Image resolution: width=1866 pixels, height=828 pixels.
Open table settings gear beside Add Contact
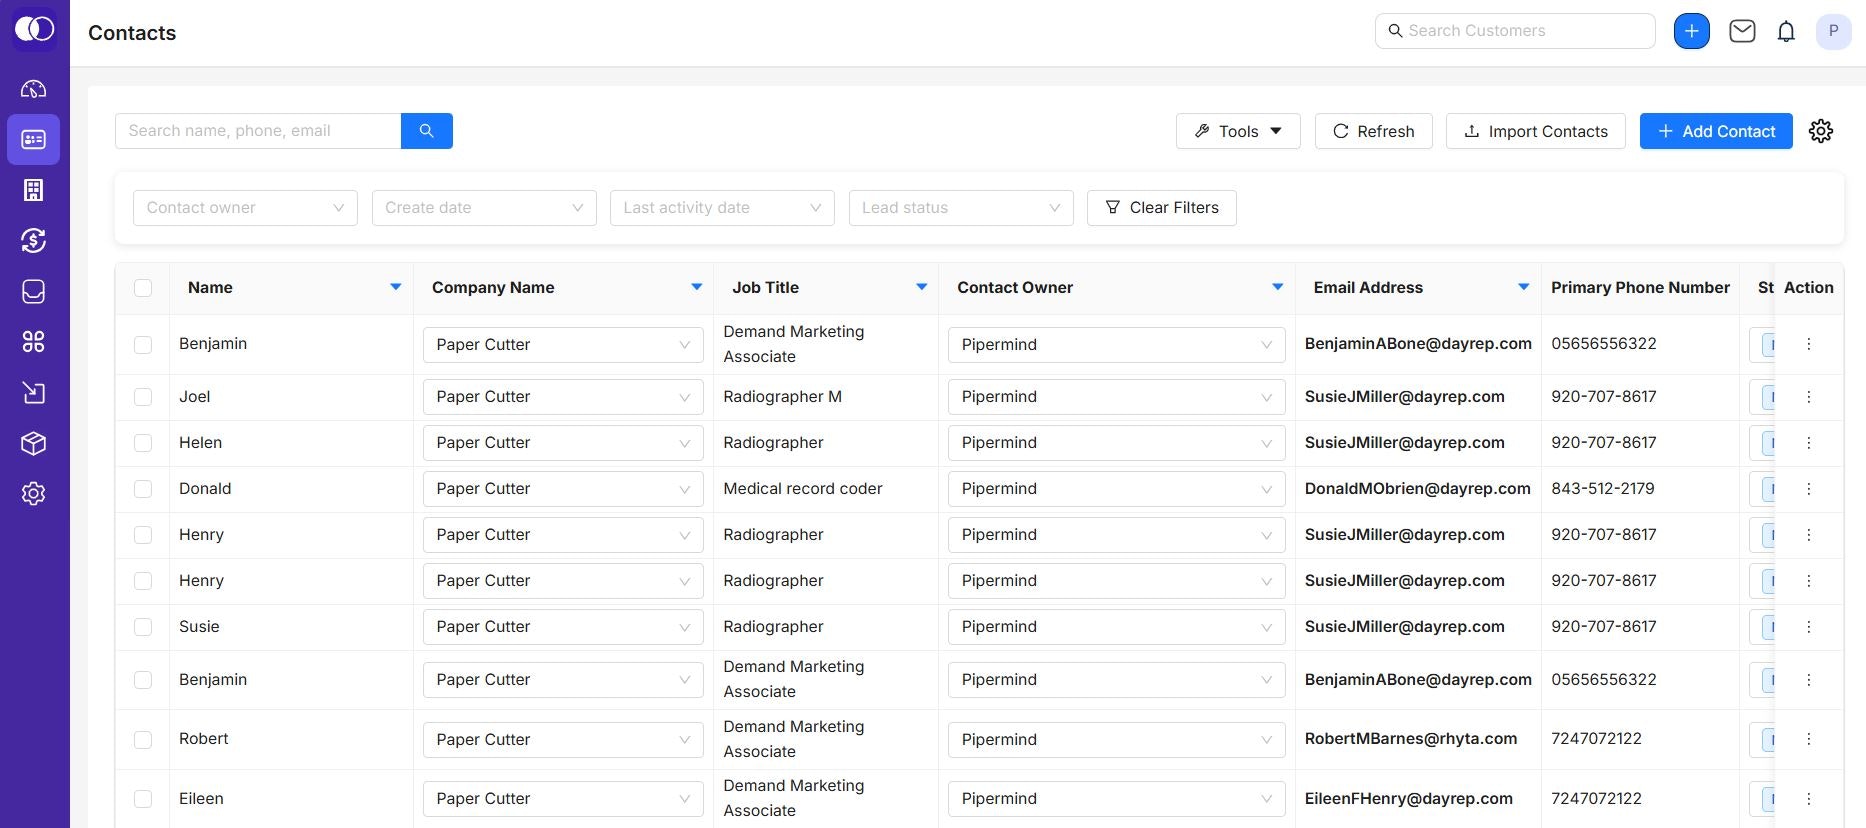[1821, 131]
